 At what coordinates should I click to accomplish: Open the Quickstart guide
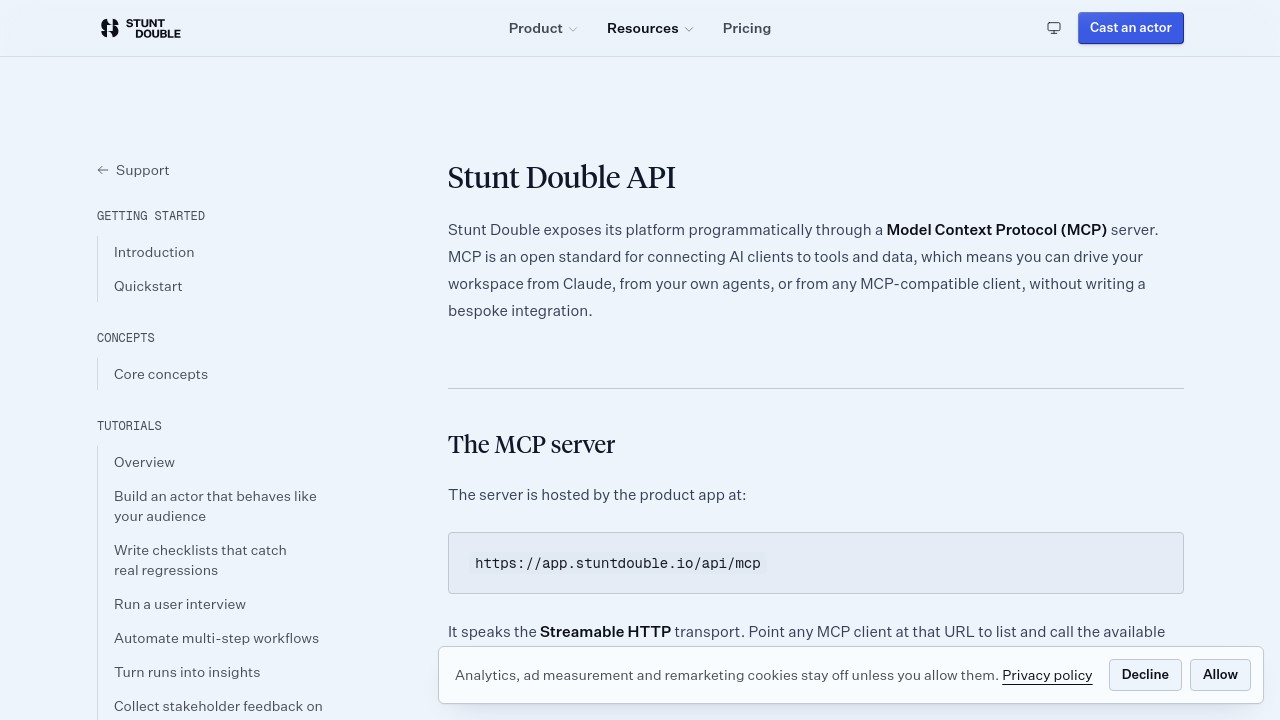148,286
